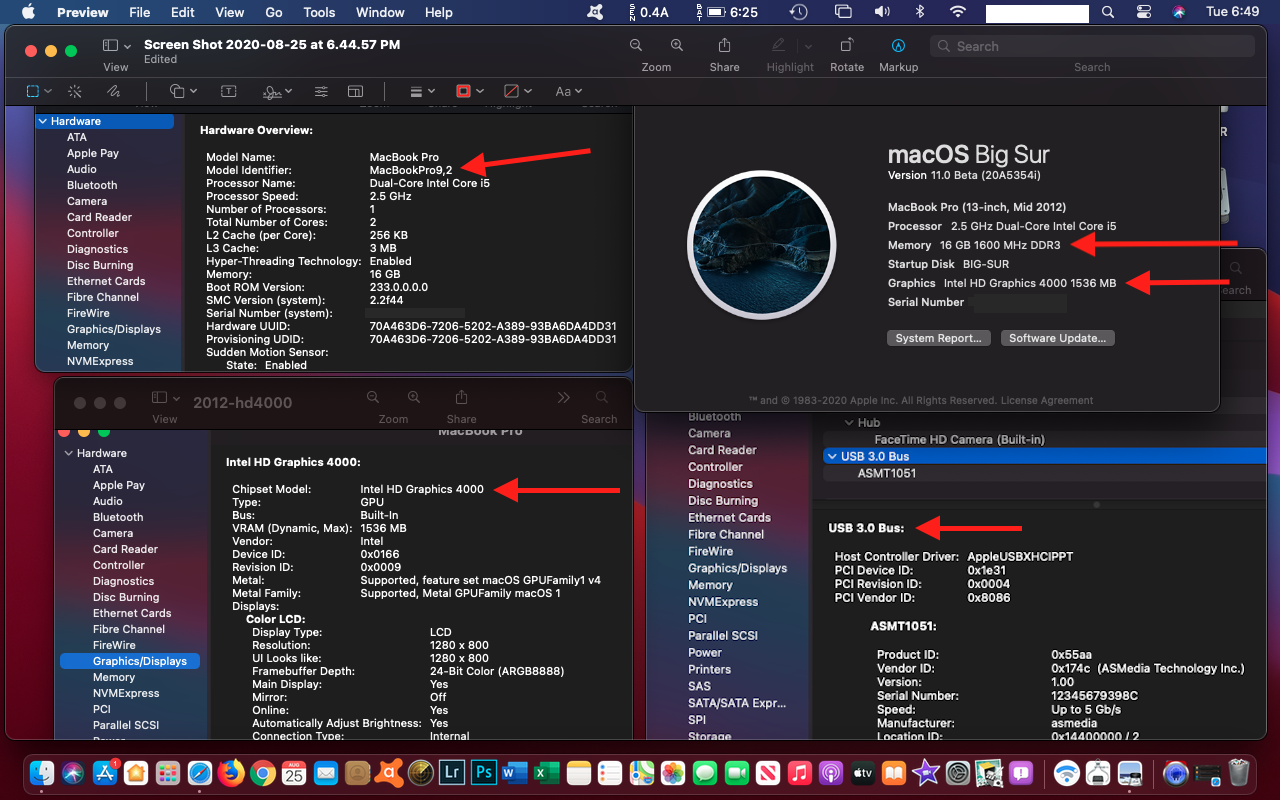Open Spotlight search in the menu bar
1280x800 pixels.
tap(1107, 12)
